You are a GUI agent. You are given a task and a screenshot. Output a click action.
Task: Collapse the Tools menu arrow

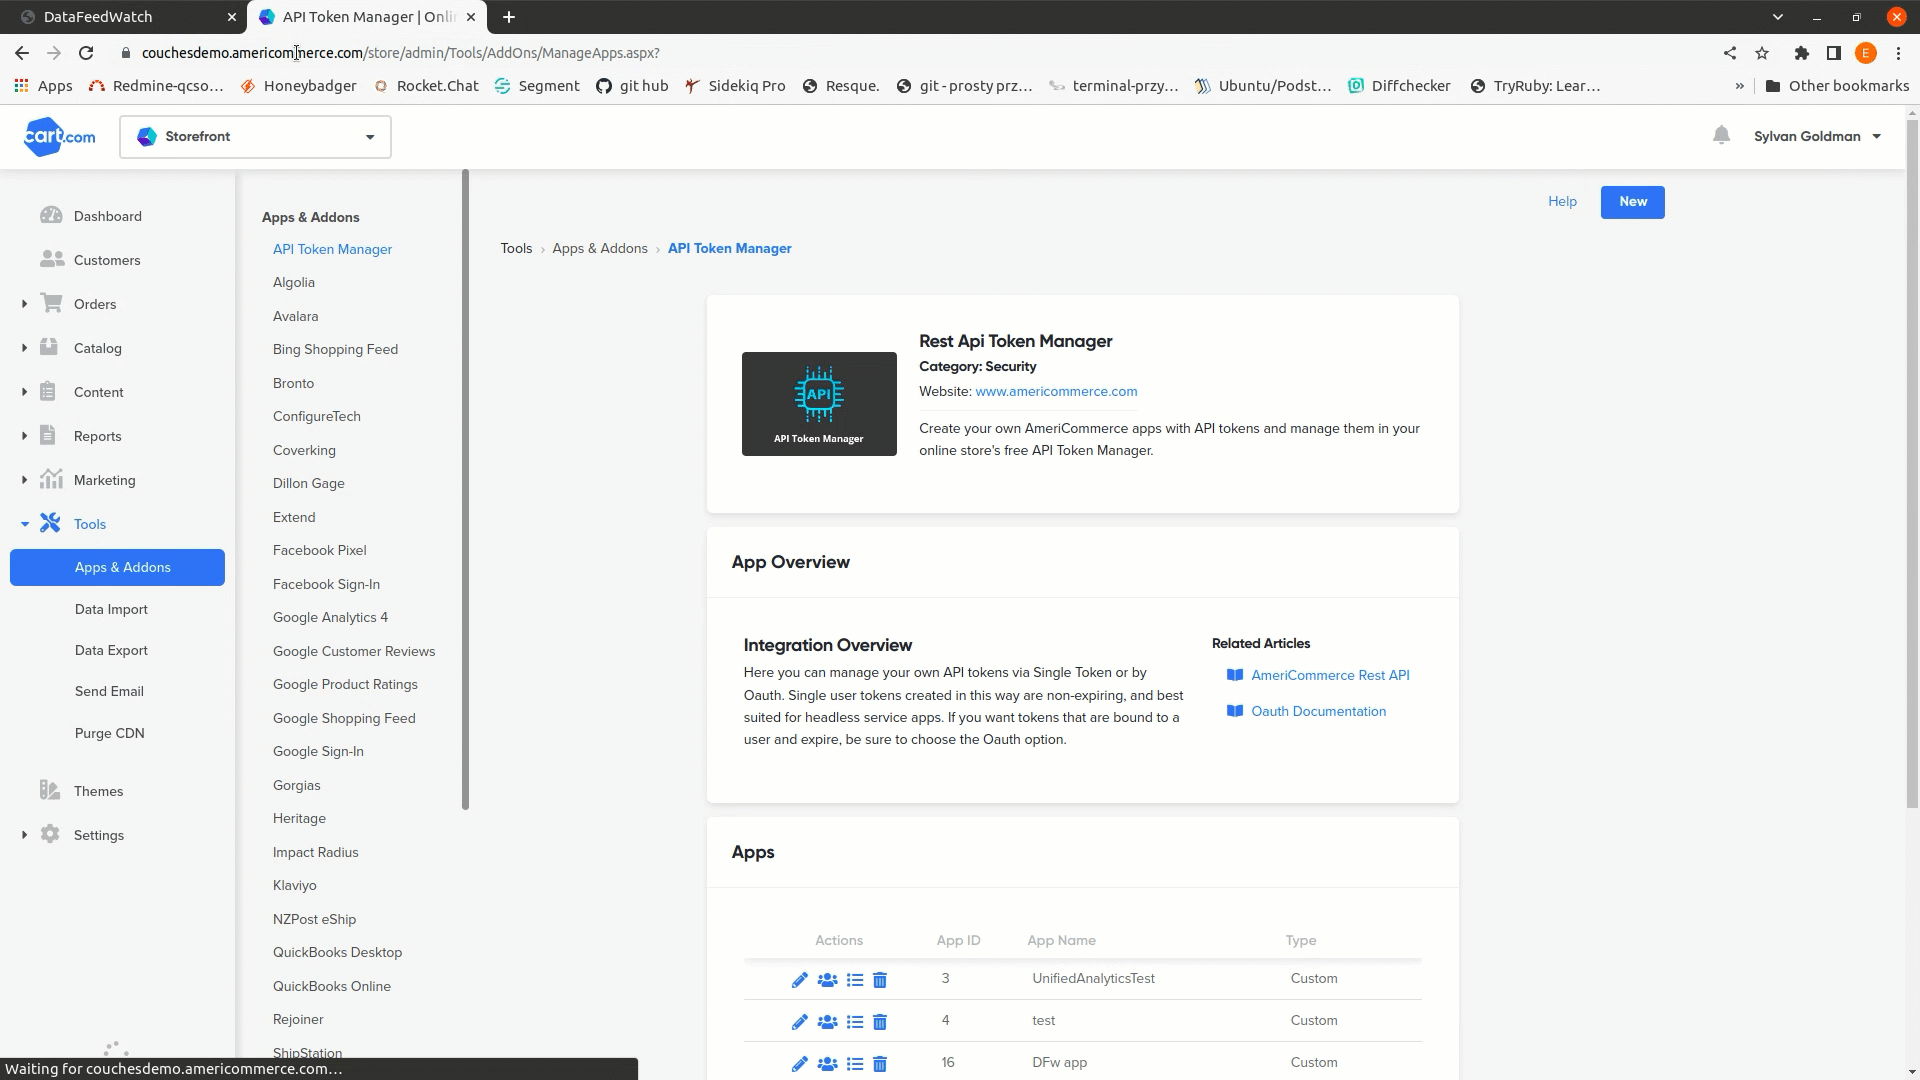(x=24, y=524)
